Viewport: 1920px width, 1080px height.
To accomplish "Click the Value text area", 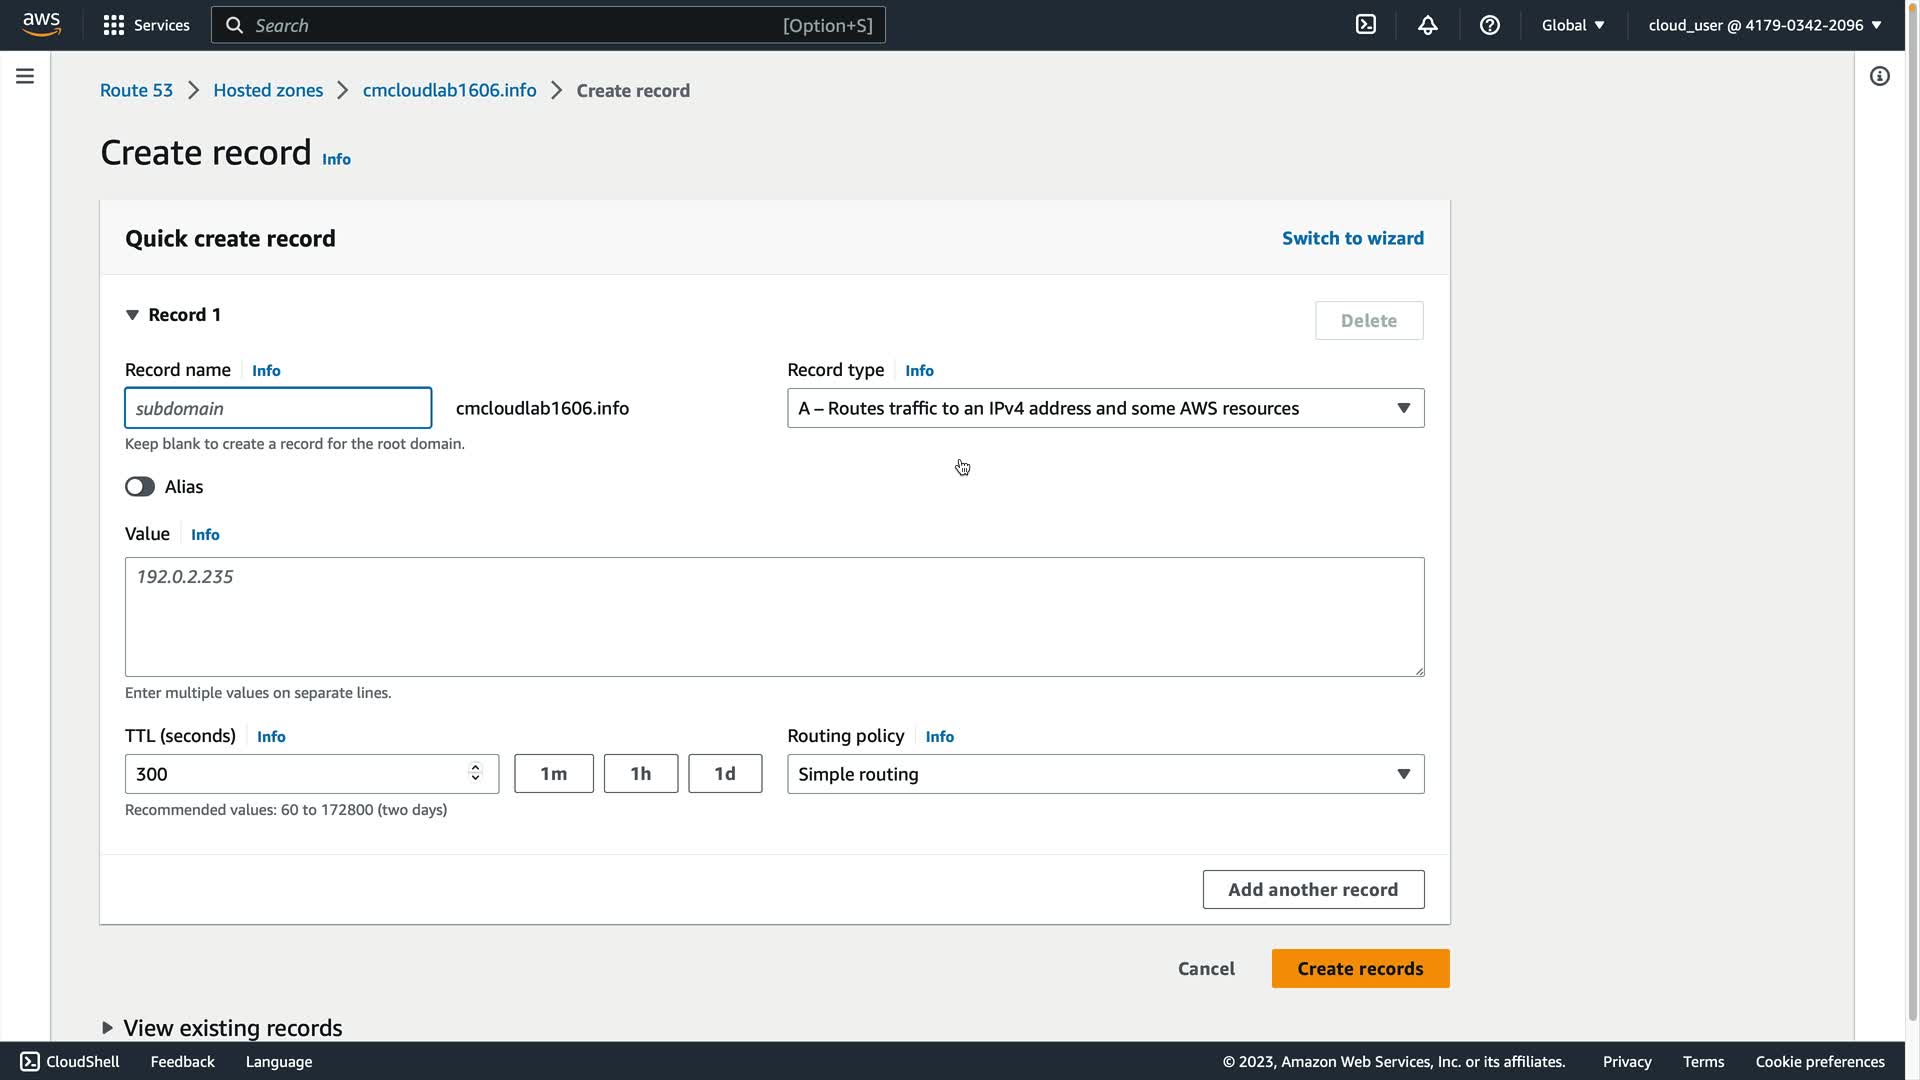I will click(x=774, y=616).
